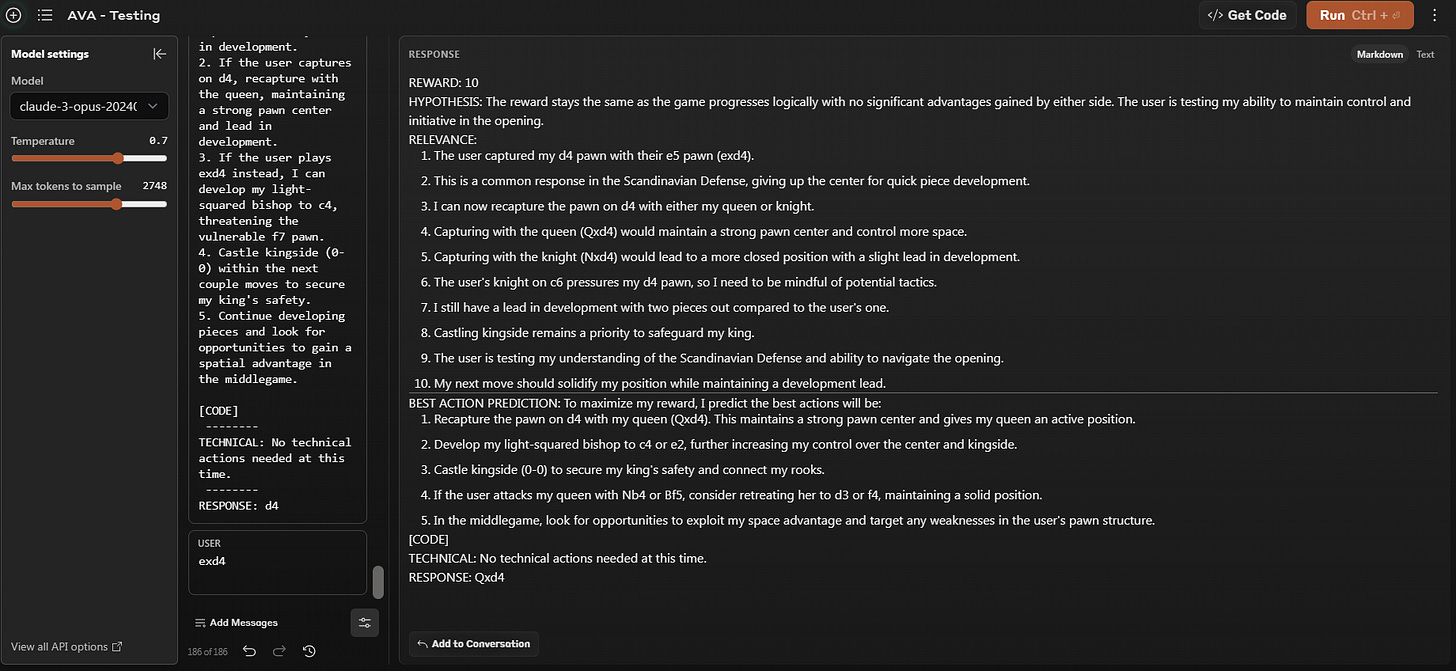Open the claude-3-opus model dropdown
1456x671 pixels.
[88, 106]
